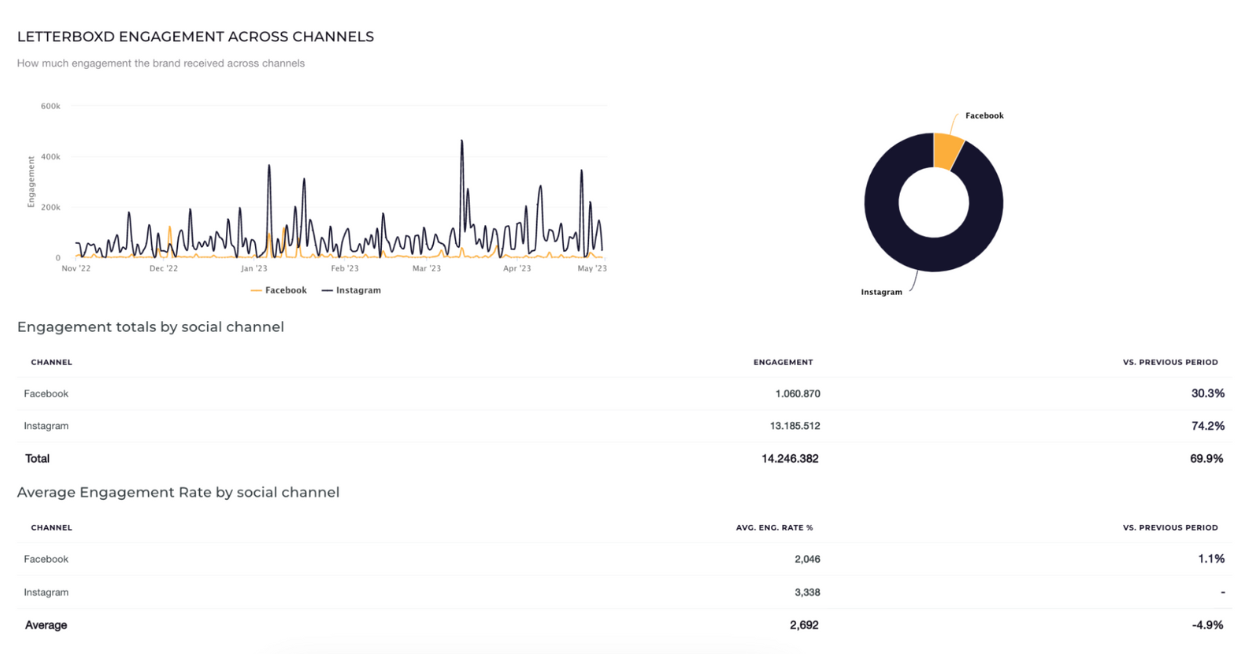Click the Apr '23 x-axis label
The image size is (1256, 654).
517,269
